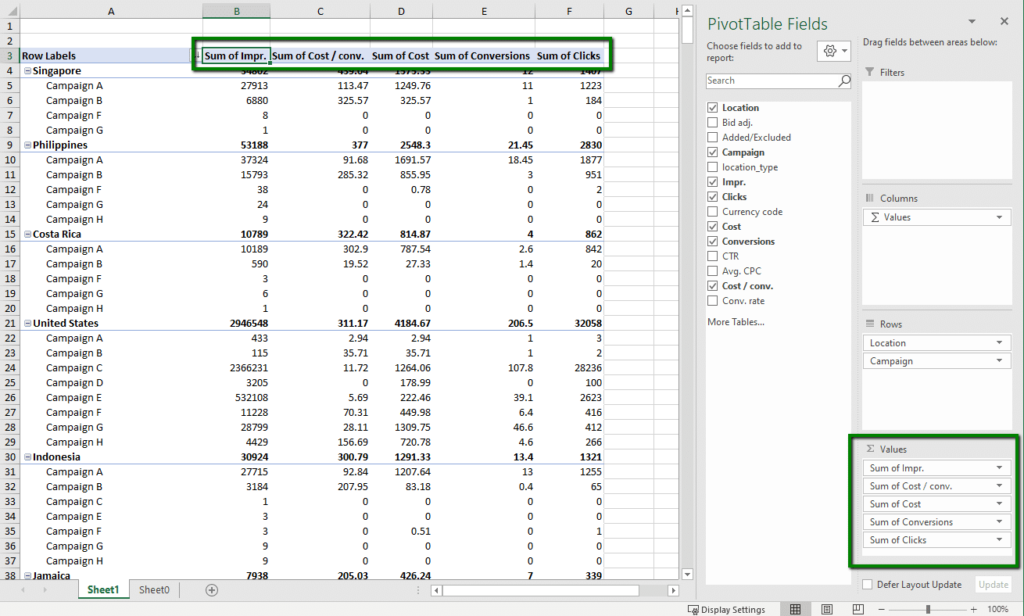Collapse the United States row group
The image size is (1024, 616).
coord(28,323)
